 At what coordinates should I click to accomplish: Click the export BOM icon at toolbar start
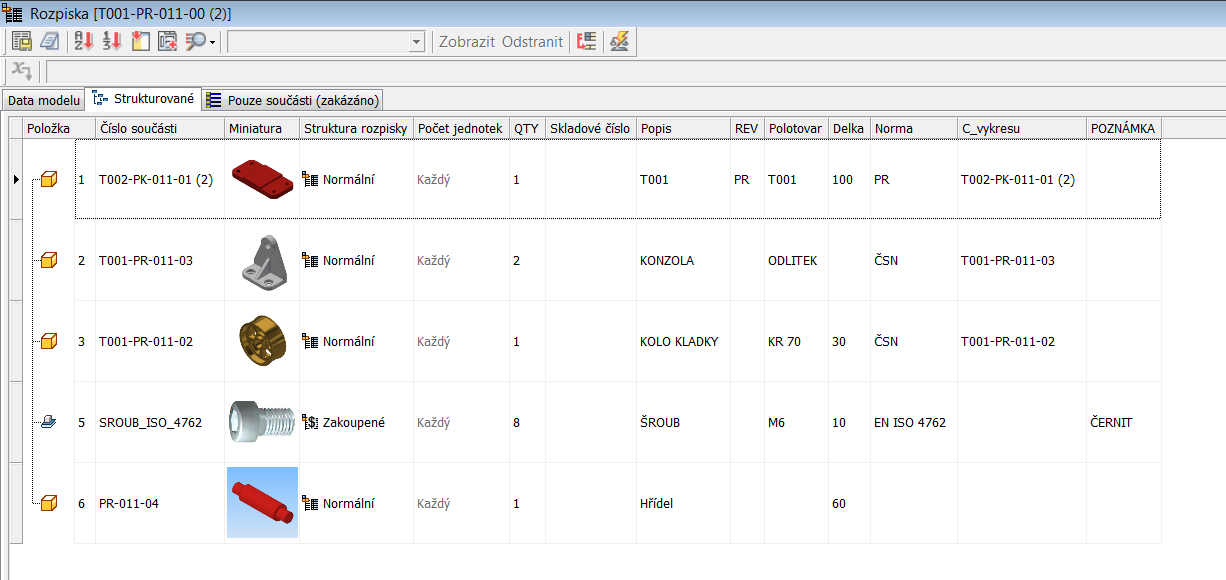click(x=22, y=42)
